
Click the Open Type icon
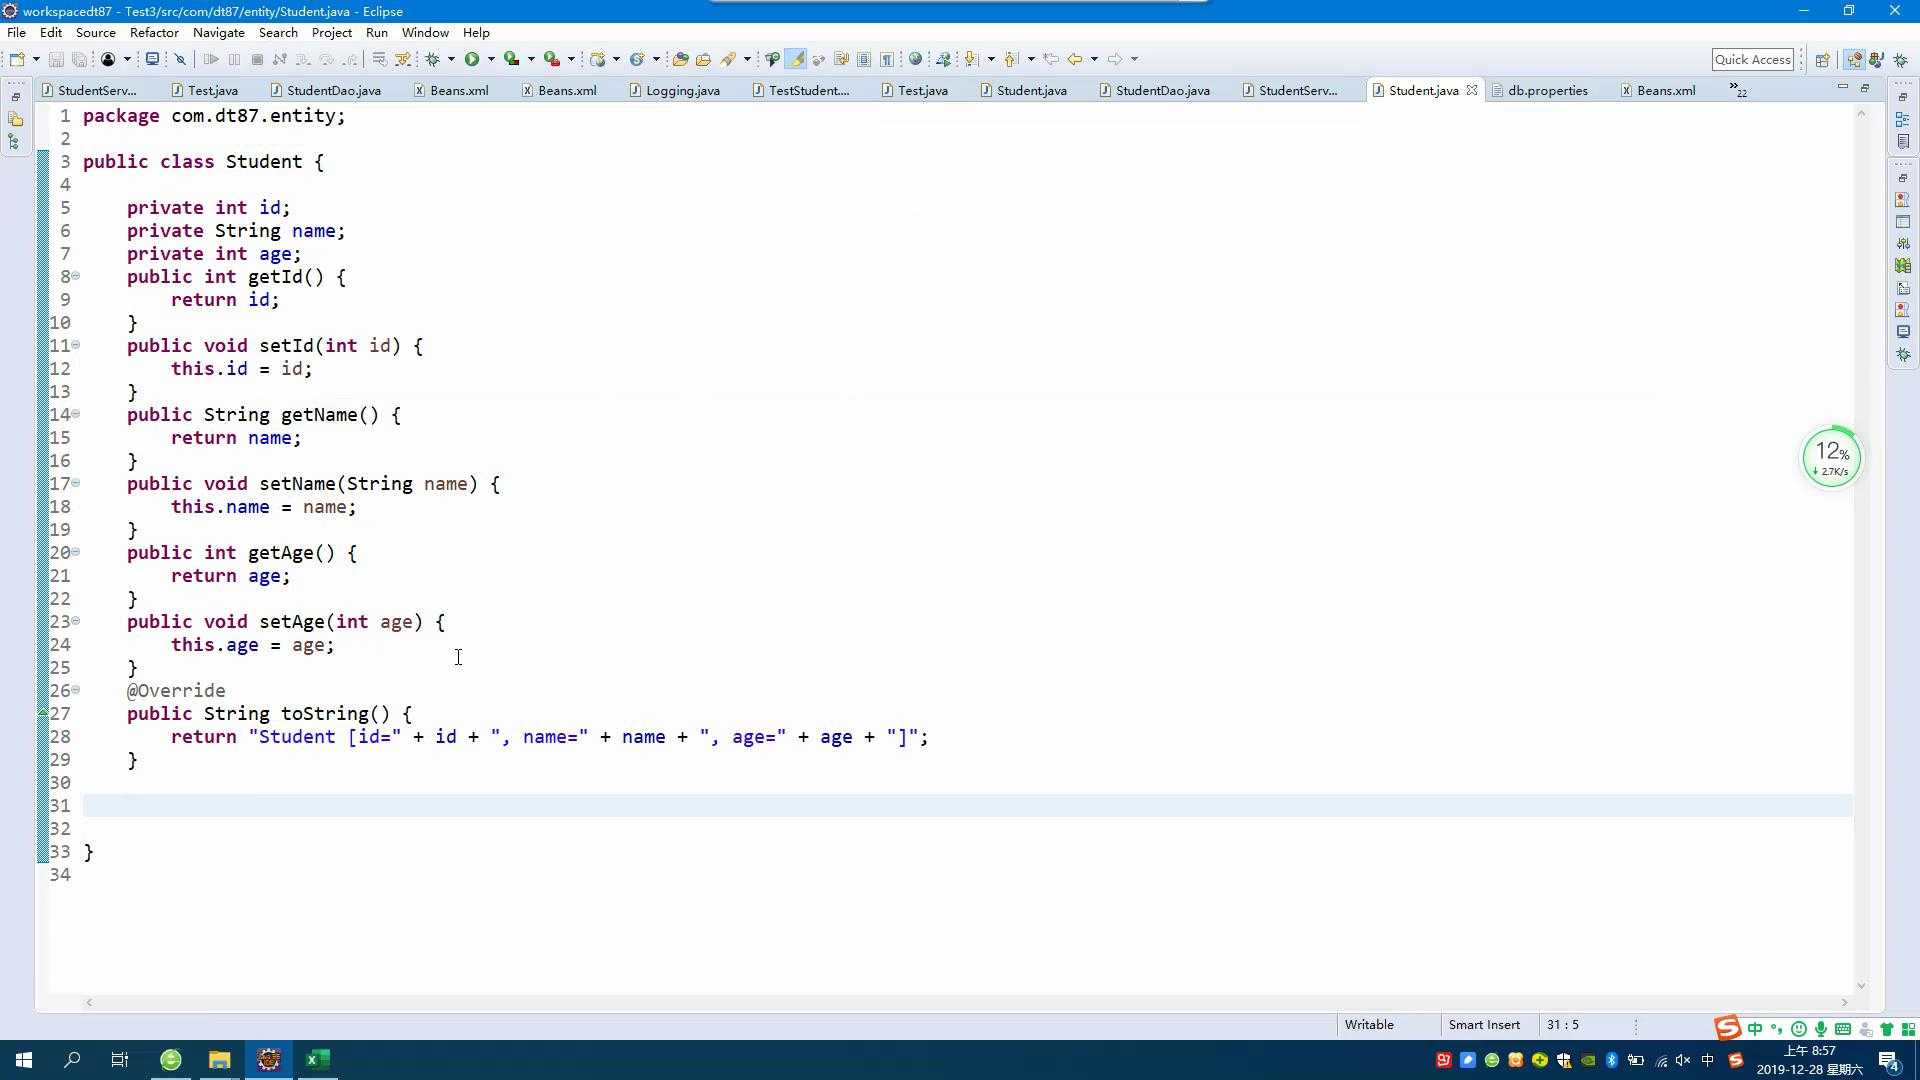click(680, 59)
